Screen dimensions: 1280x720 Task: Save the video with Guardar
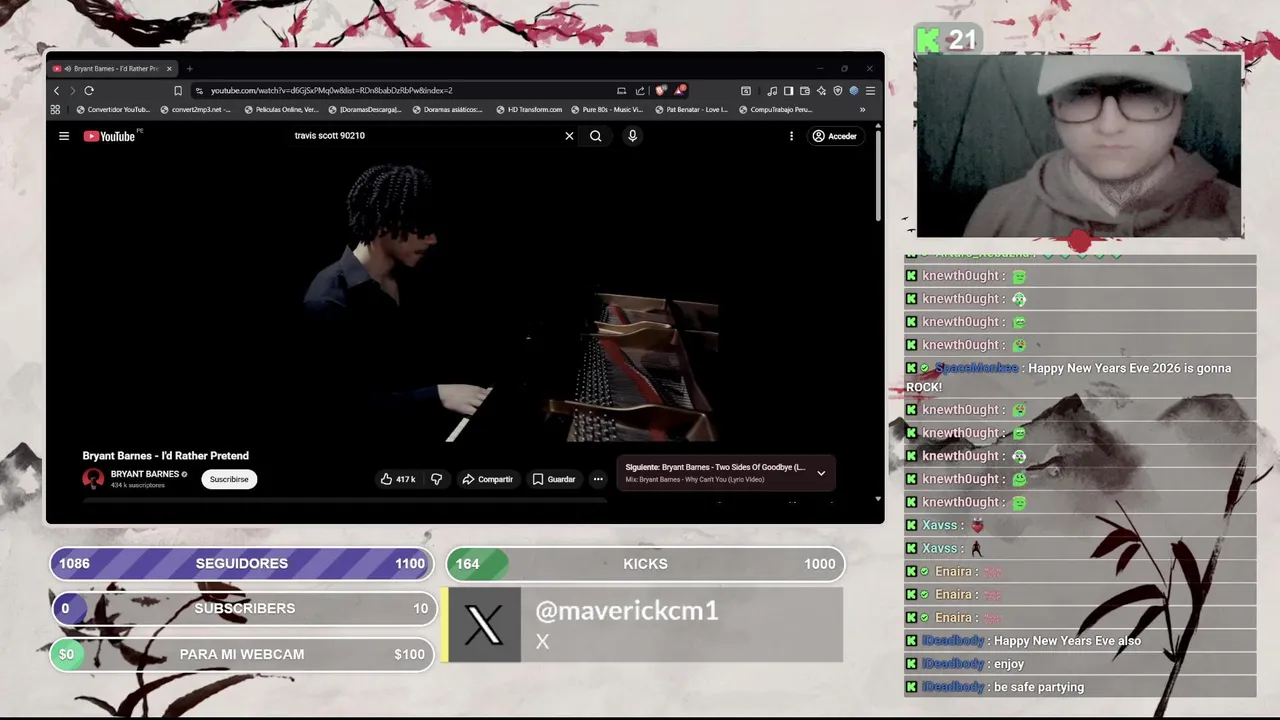[x=553, y=479]
